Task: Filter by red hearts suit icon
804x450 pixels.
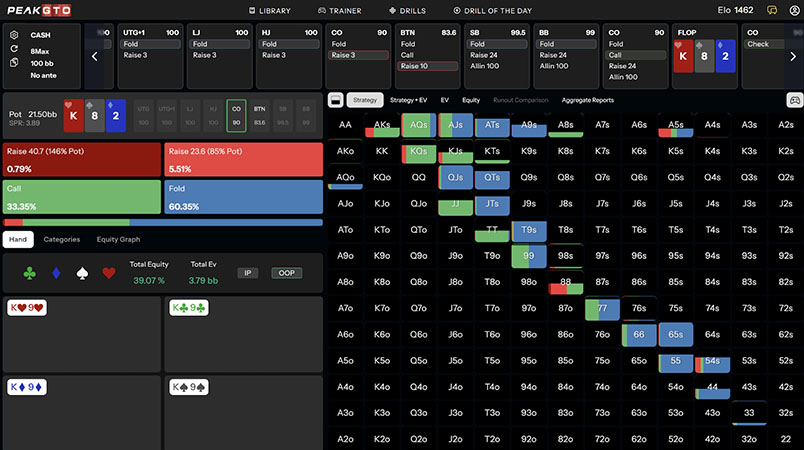Action: pyautogui.click(x=108, y=272)
